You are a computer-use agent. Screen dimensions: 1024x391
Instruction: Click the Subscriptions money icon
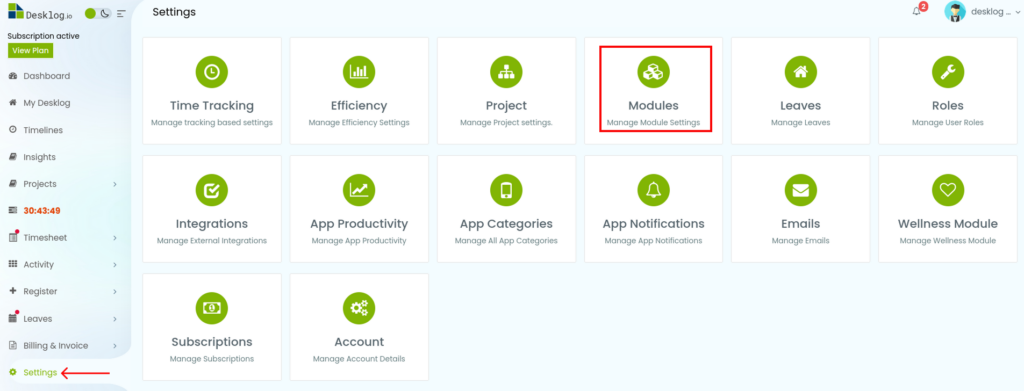pyautogui.click(x=212, y=308)
